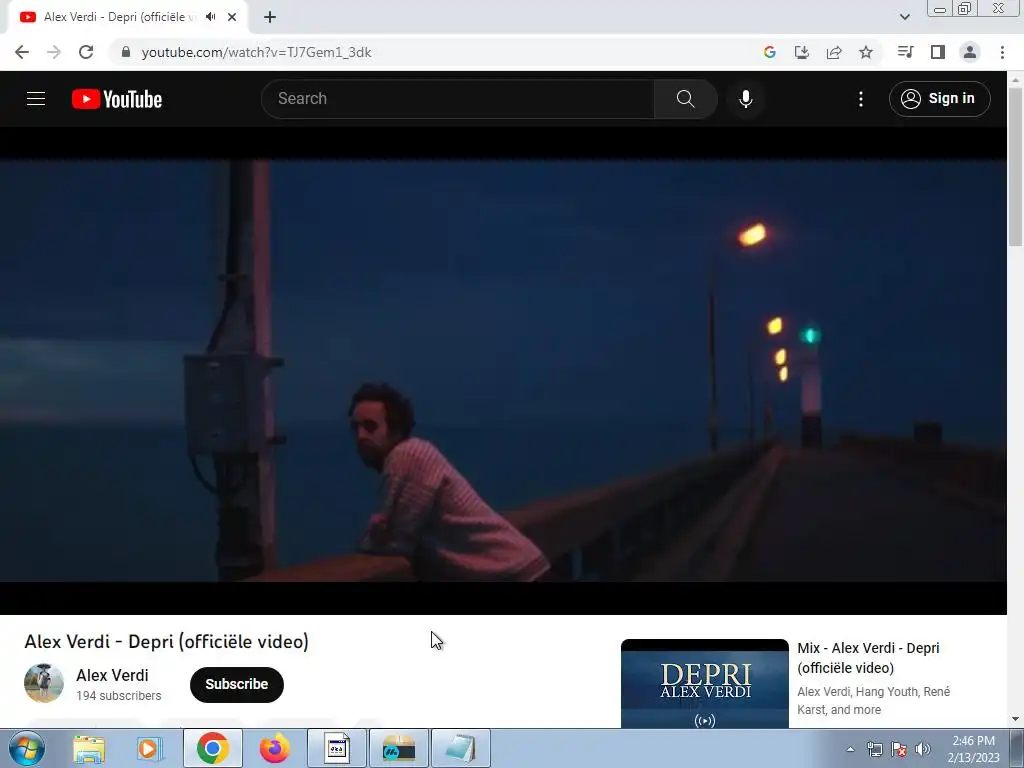Go back with browser back arrow
The height and width of the screenshot is (768, 1024).
(x=22, y=52)
